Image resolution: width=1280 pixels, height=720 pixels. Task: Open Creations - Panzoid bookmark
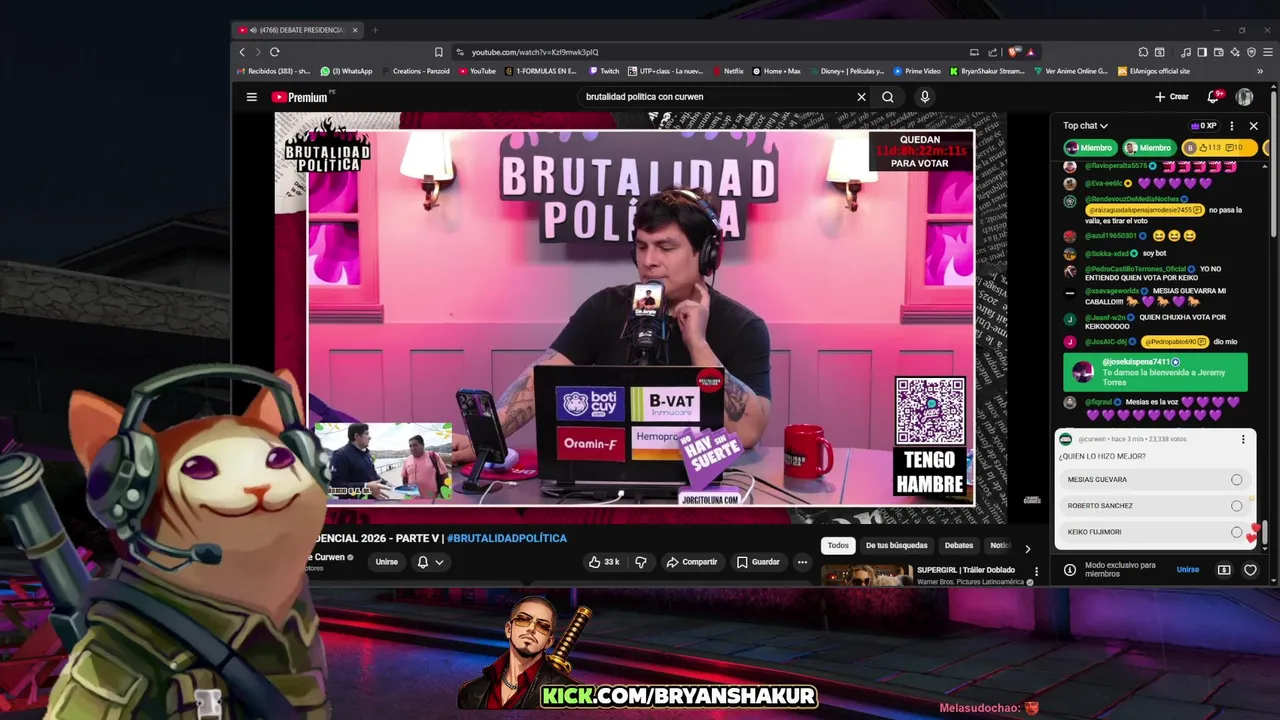coord(415,71)
